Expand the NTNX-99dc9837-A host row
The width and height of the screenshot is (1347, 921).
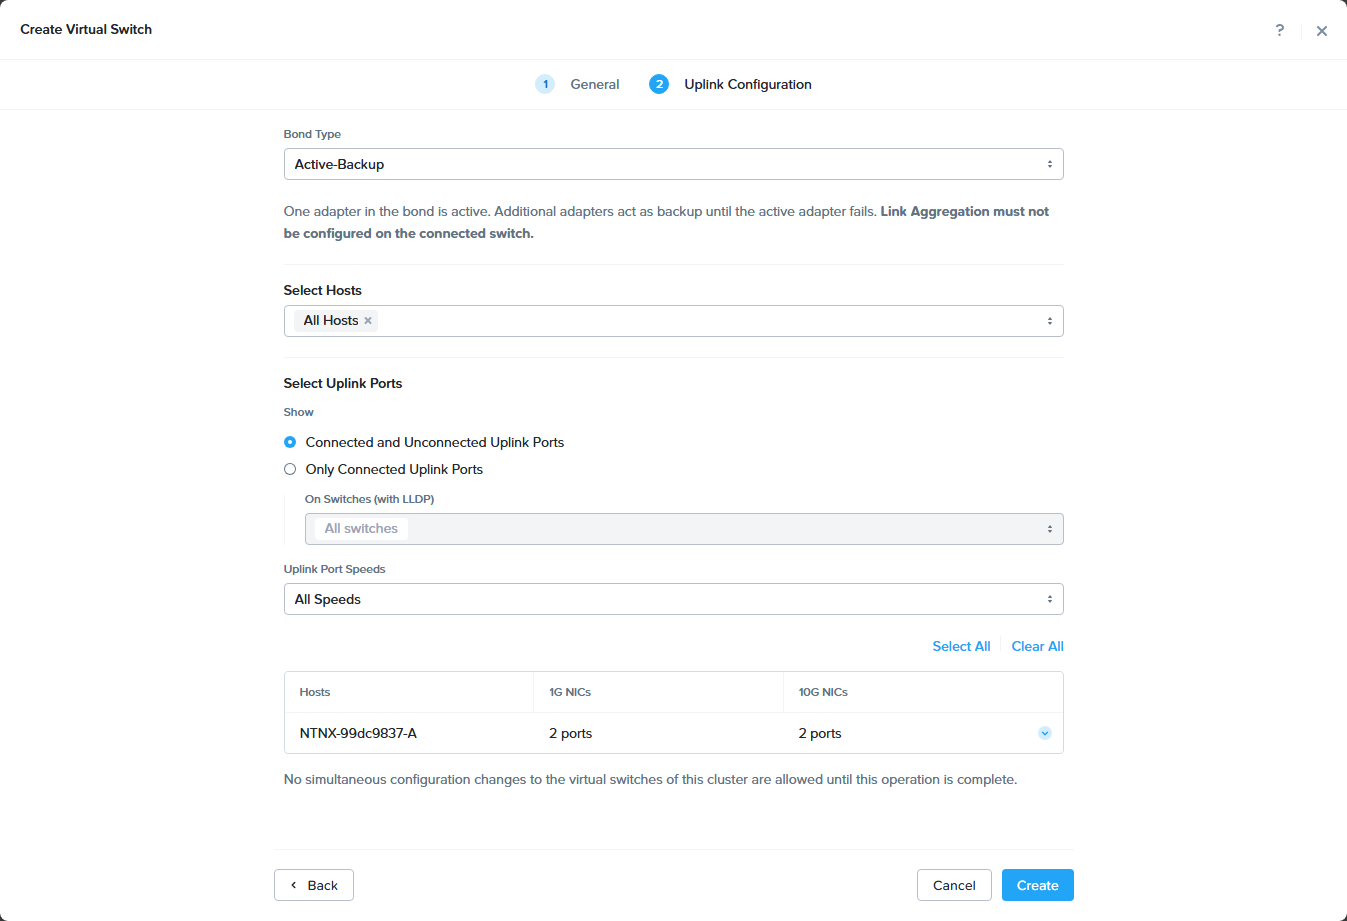point(1044,733)
